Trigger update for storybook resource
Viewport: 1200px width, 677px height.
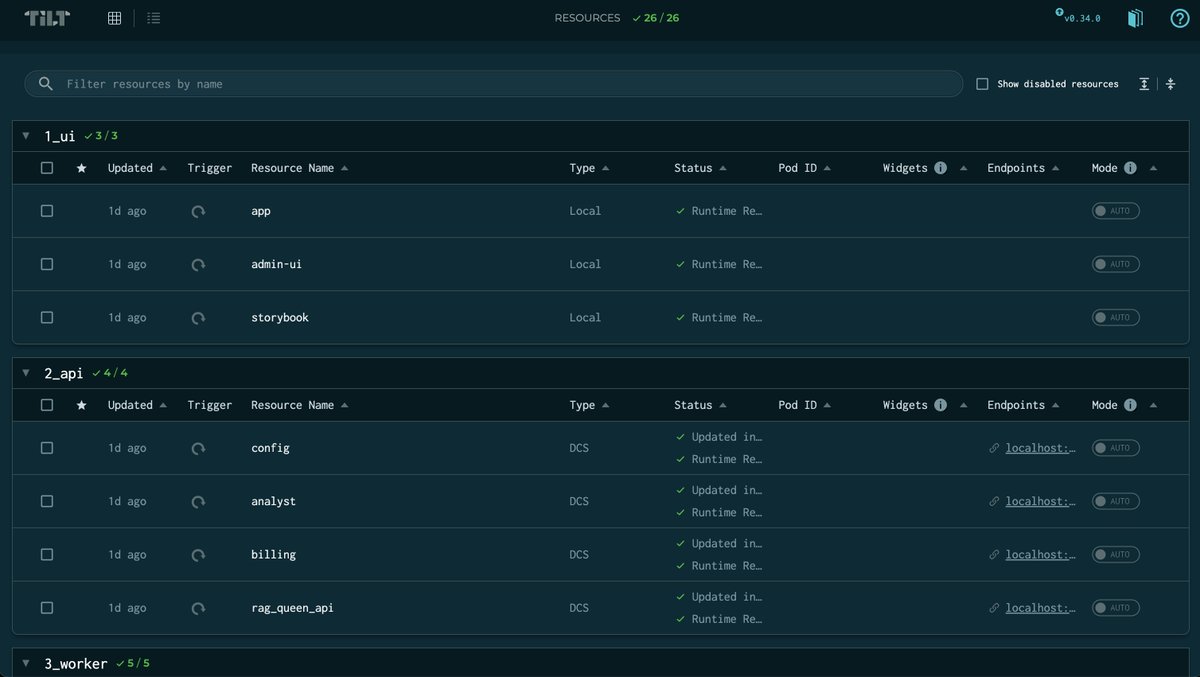198,317
